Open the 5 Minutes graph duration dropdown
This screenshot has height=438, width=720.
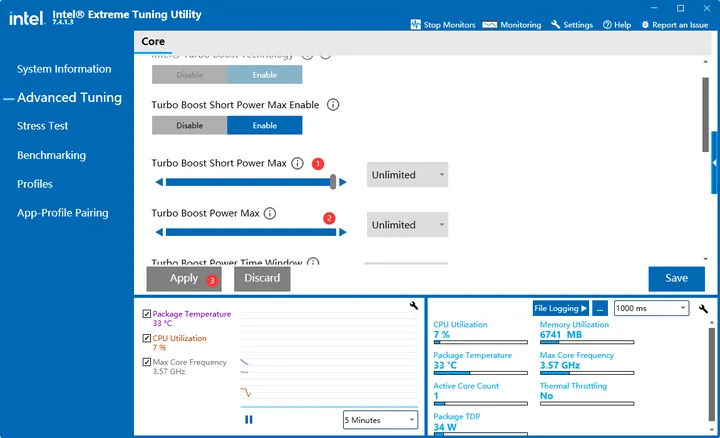(x=380, y=420)
